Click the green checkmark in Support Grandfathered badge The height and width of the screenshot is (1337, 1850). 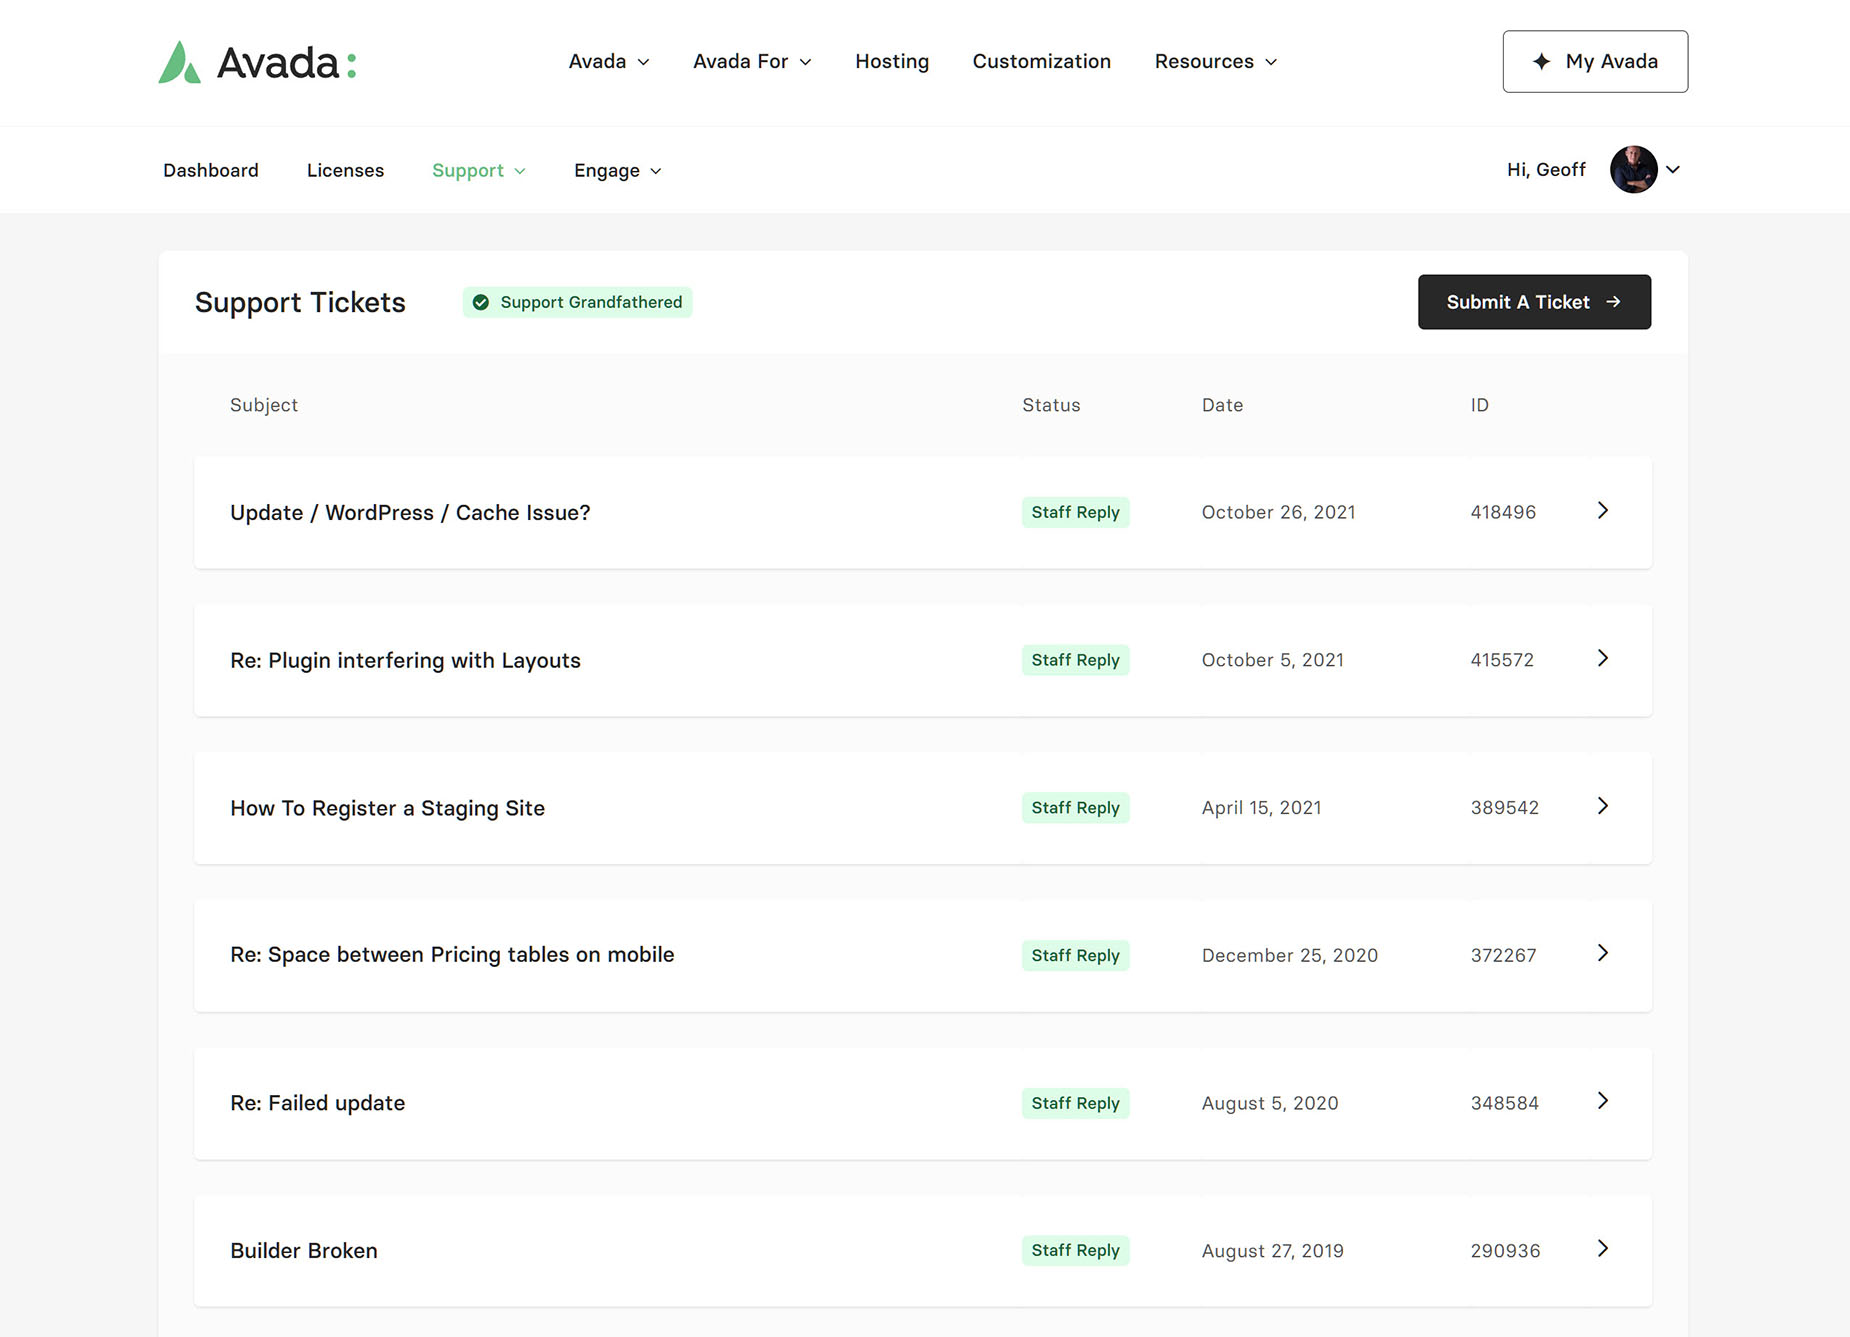[481, 302]
